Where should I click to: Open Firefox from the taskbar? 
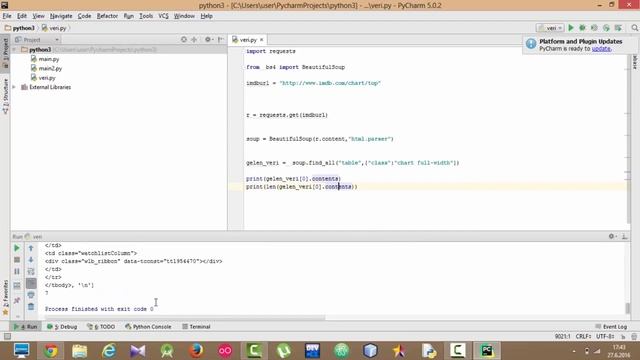coord(196,351)
